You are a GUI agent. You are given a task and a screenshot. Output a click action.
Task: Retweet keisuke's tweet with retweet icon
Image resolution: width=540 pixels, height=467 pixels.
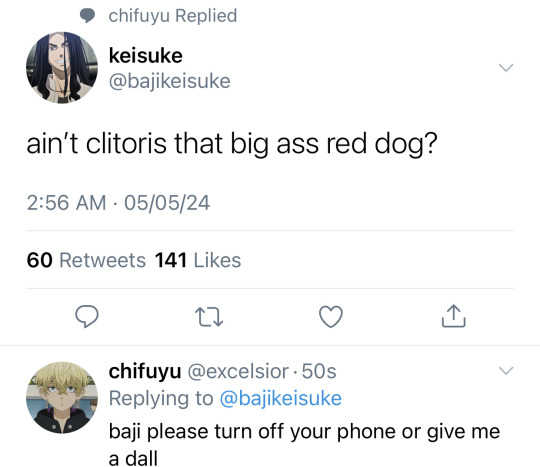(209, 317)
